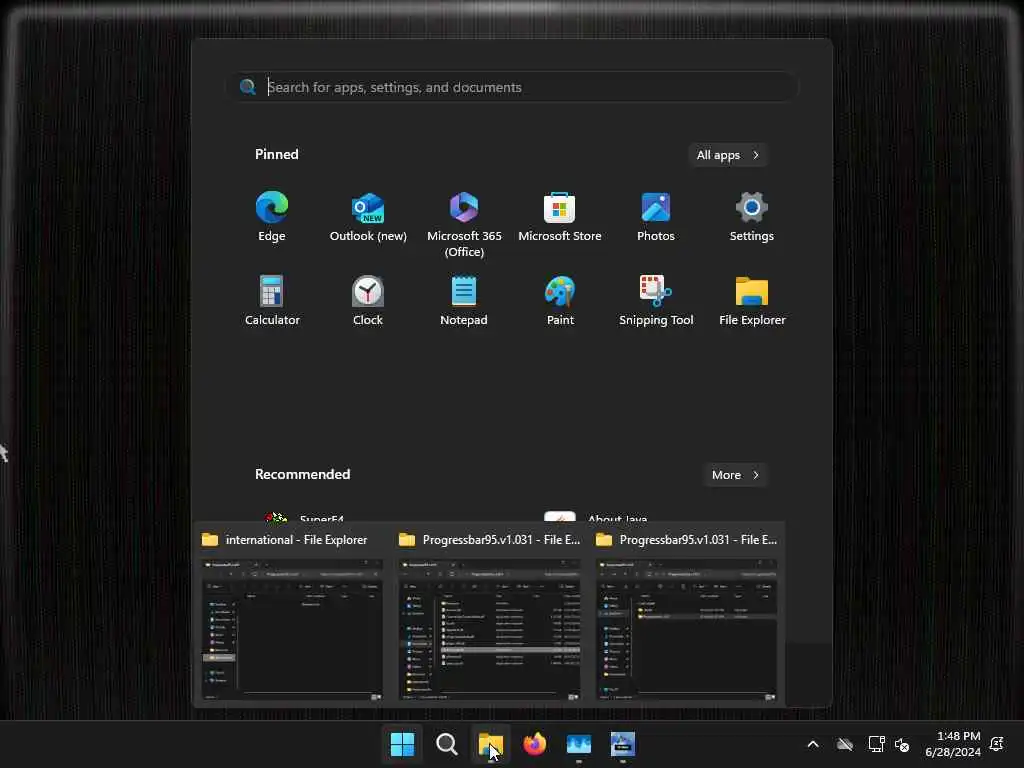
Task: Open the network status tray icon
Action: [876, 744]
